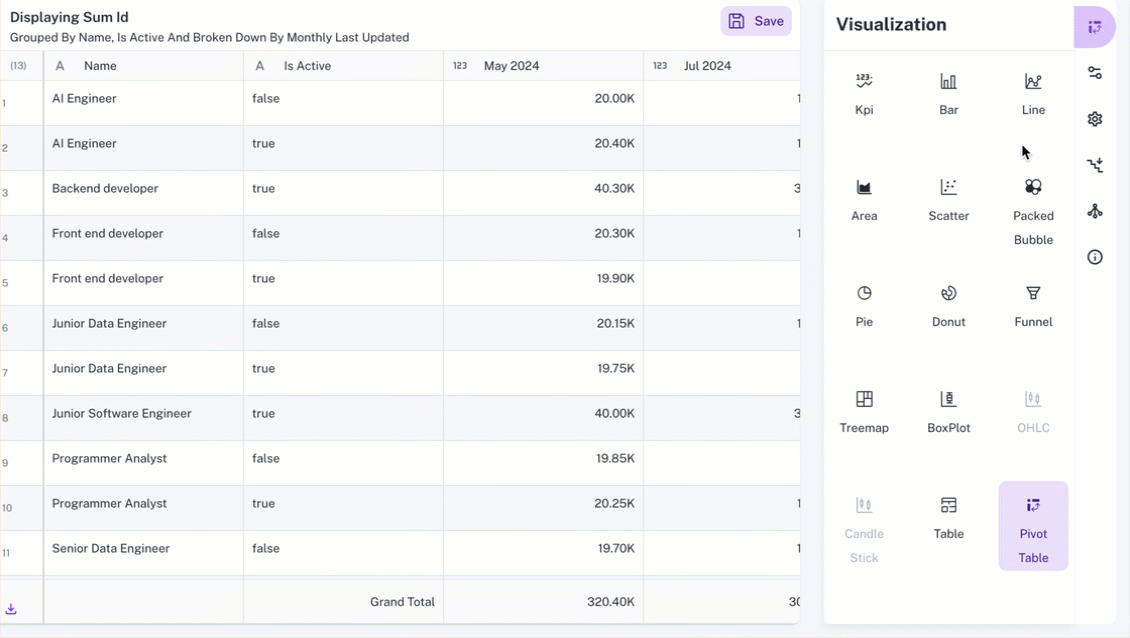Image resolution: width=1130 pixels, height=638 pixels.
Task: Select the Line chart visualization
Action: 1033,94
